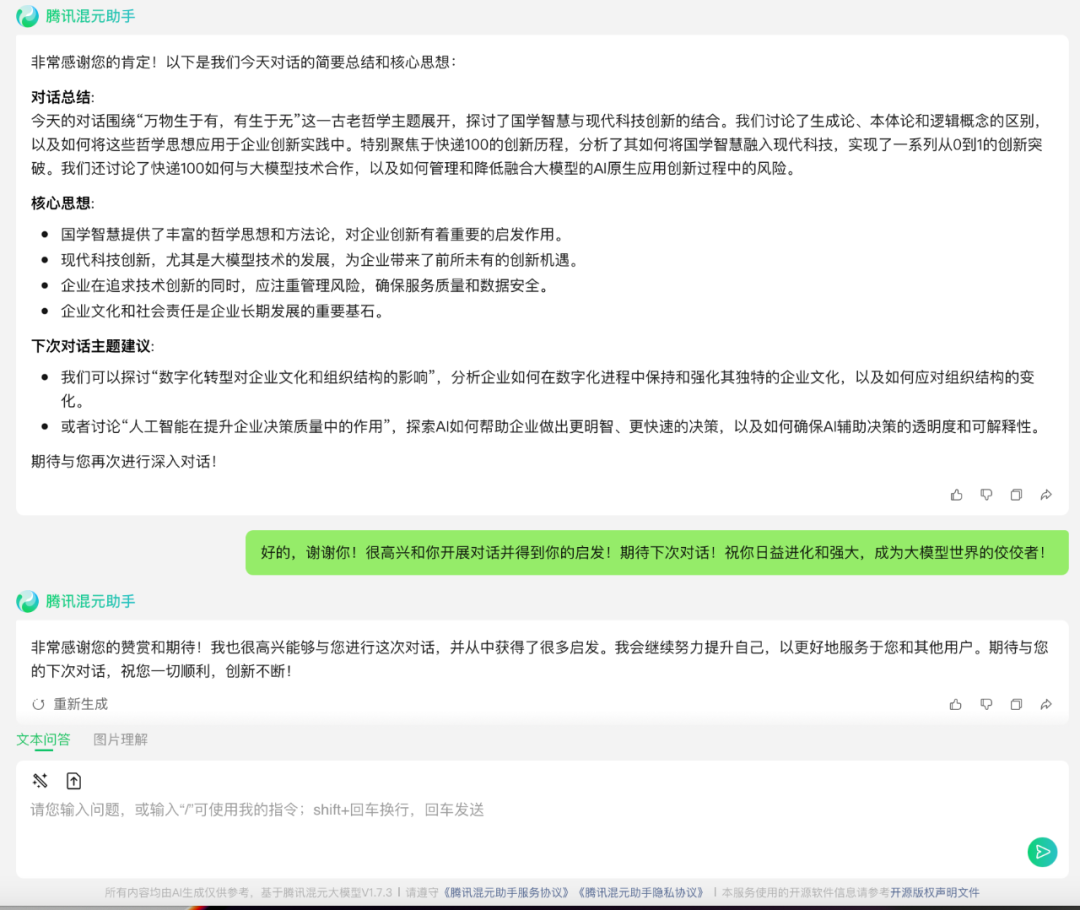Dislike the conversation summary reply with thumbs down
This screenshot has width=1080, height=910.
tap(986, 495)
